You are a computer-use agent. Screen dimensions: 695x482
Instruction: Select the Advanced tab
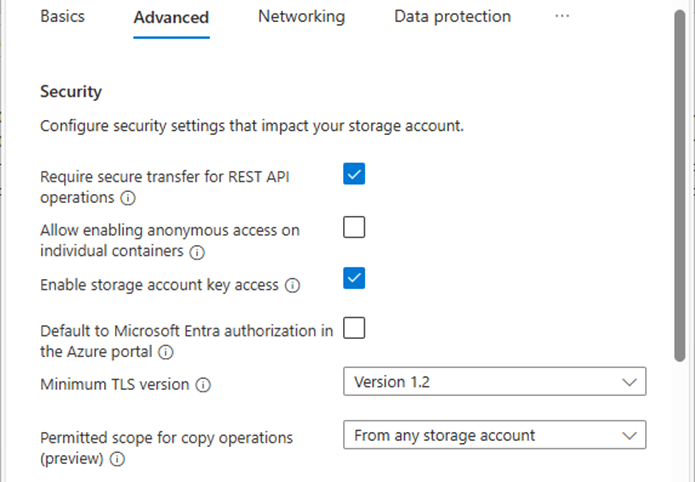[x=172, y=18]
